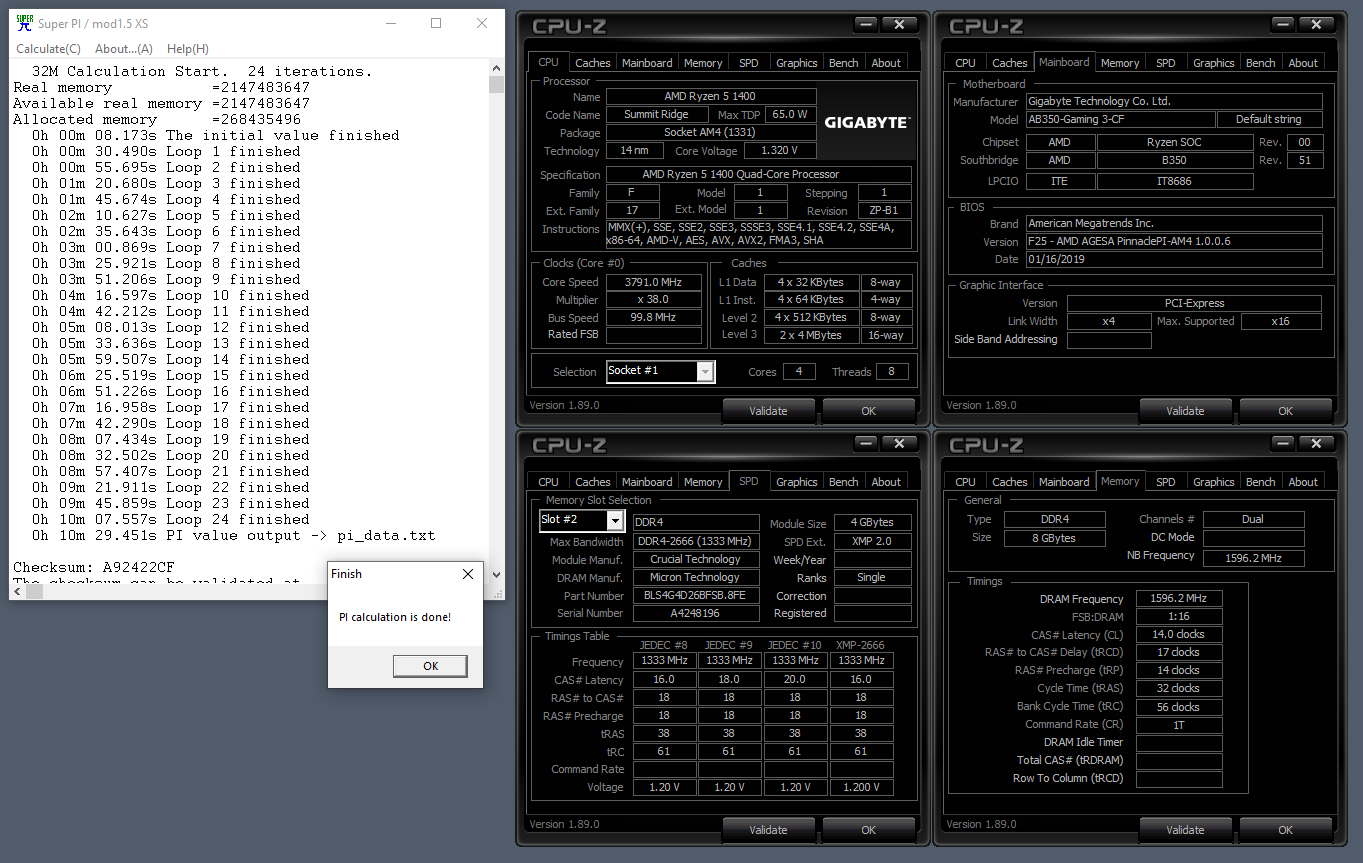Click OK in the Memory window
Viewport: 1363px width, 863px height.
tap(1285, 829)
